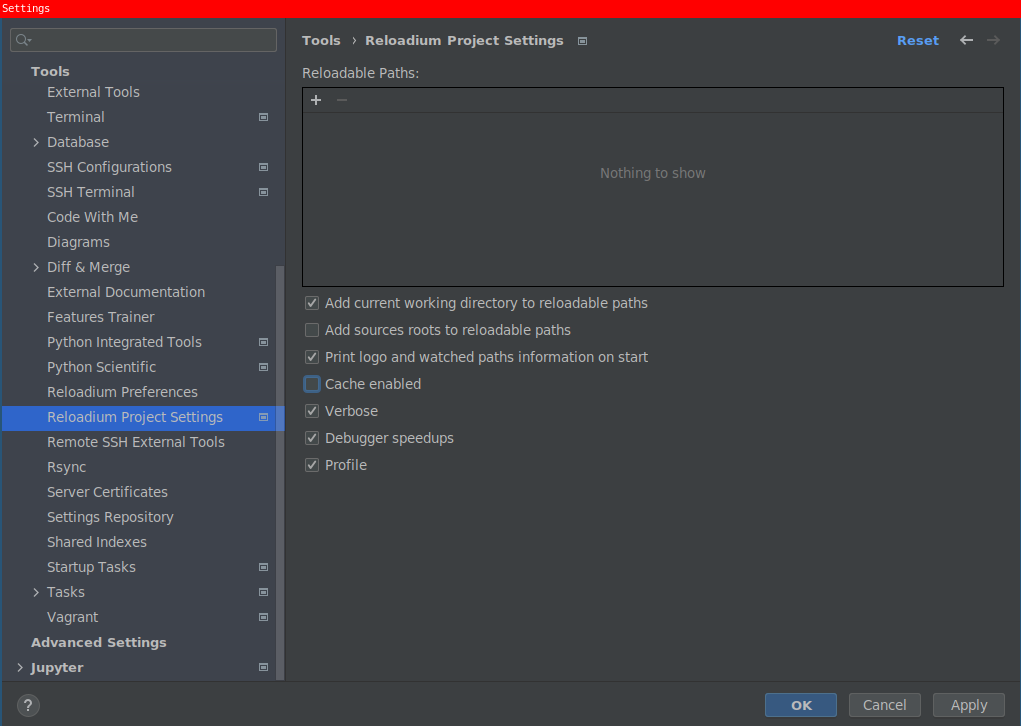1021x726 pixels.
Task: Click the 'Nothing to show' placeholder text
Action: click(x=652, y=173)
